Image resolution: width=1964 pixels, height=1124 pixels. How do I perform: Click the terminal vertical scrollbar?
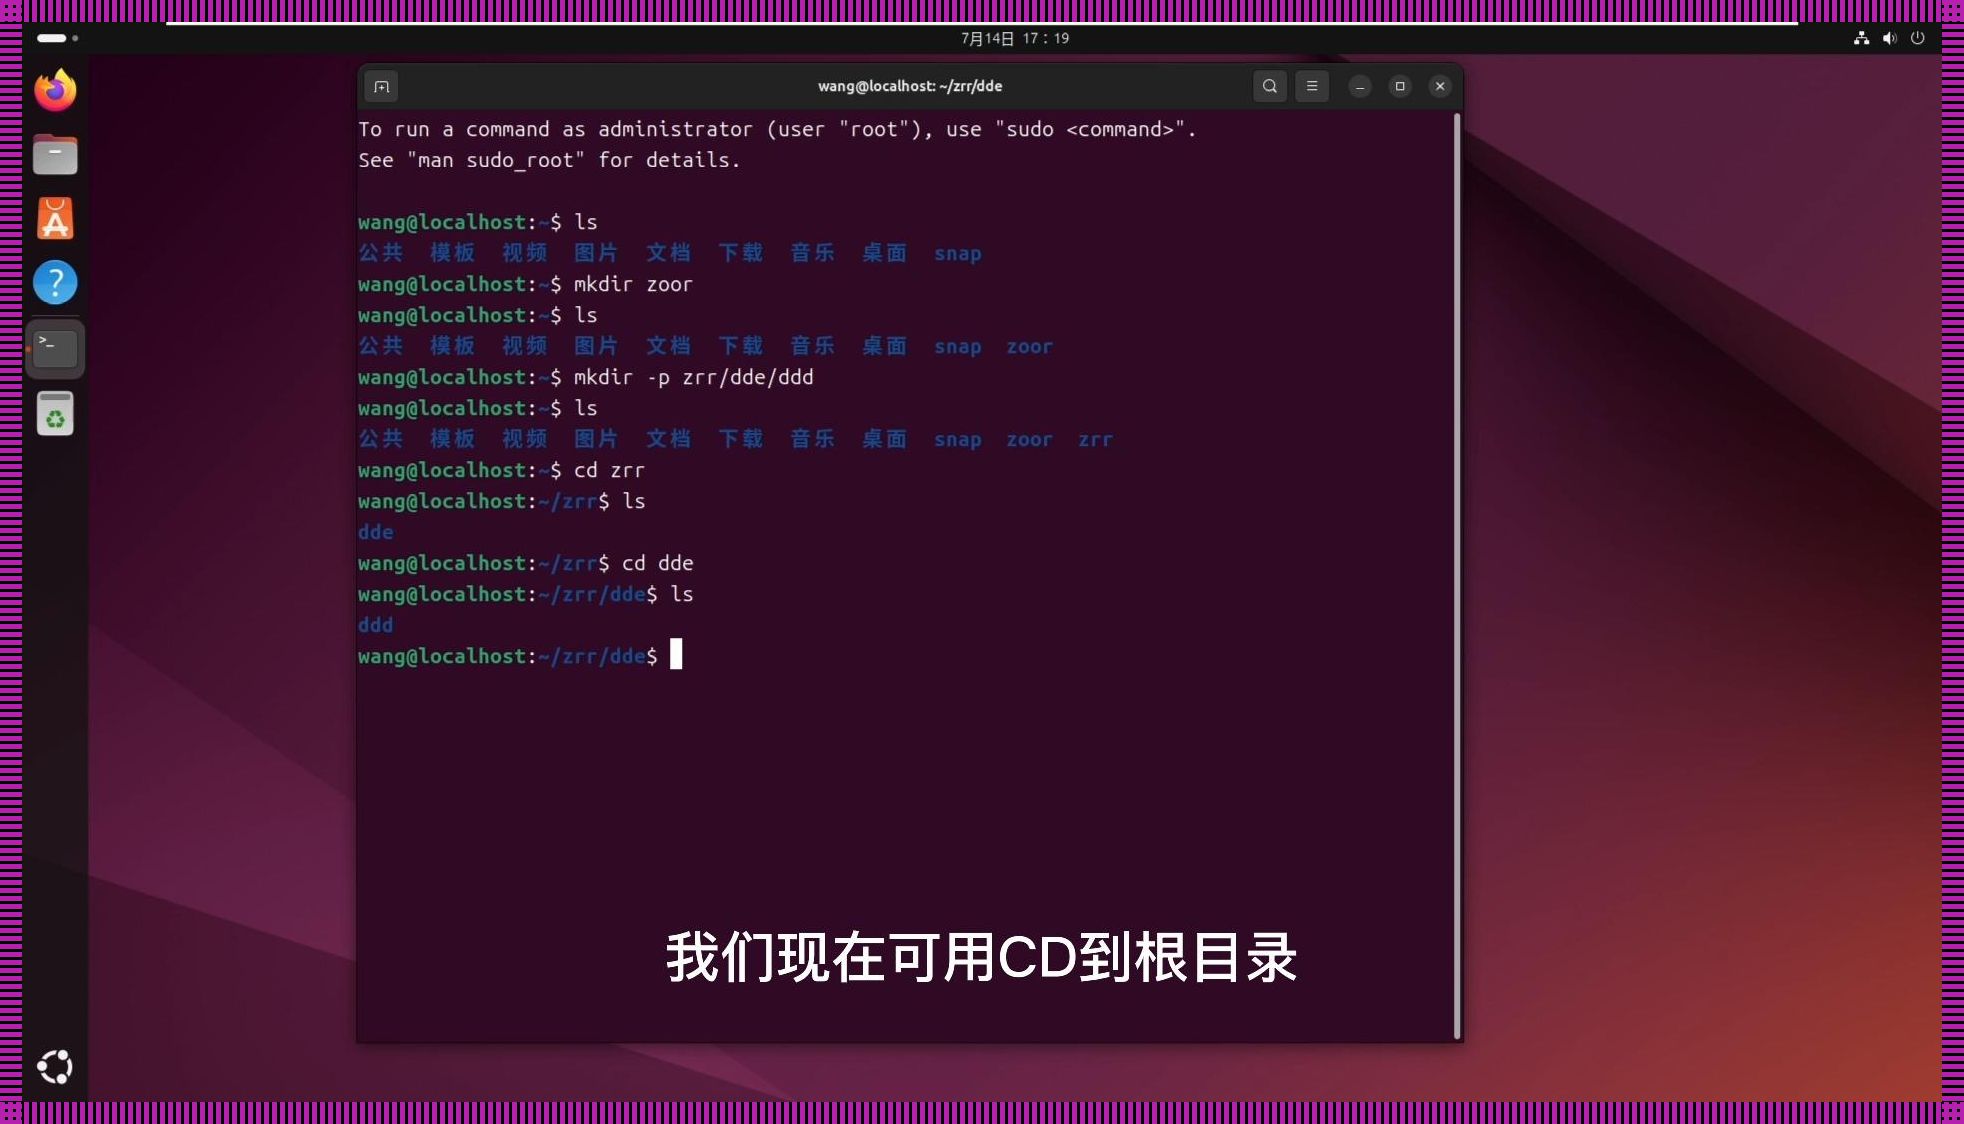[1457, 575]
